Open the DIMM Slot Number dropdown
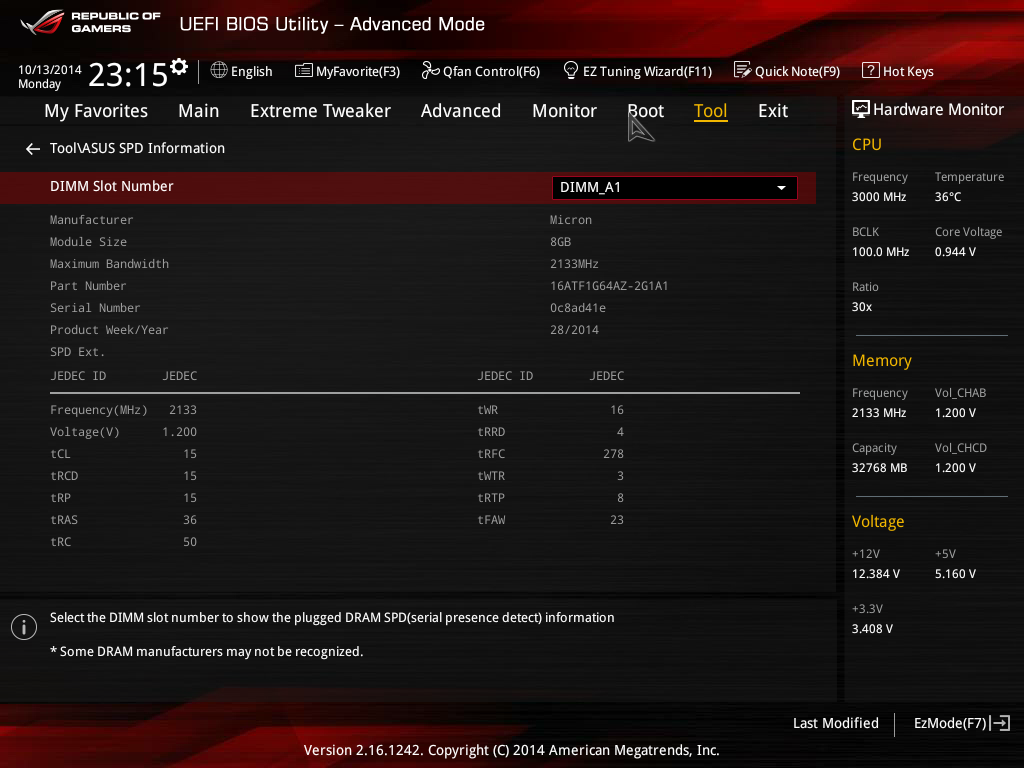Screen dimensions: 1024x768 pos(675,187)
